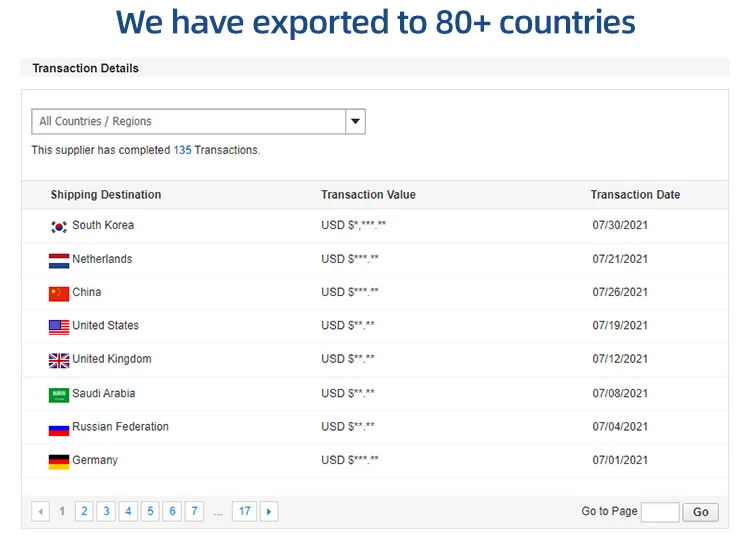Go to next page using arrow
The image size is (750, 537).
269,512
